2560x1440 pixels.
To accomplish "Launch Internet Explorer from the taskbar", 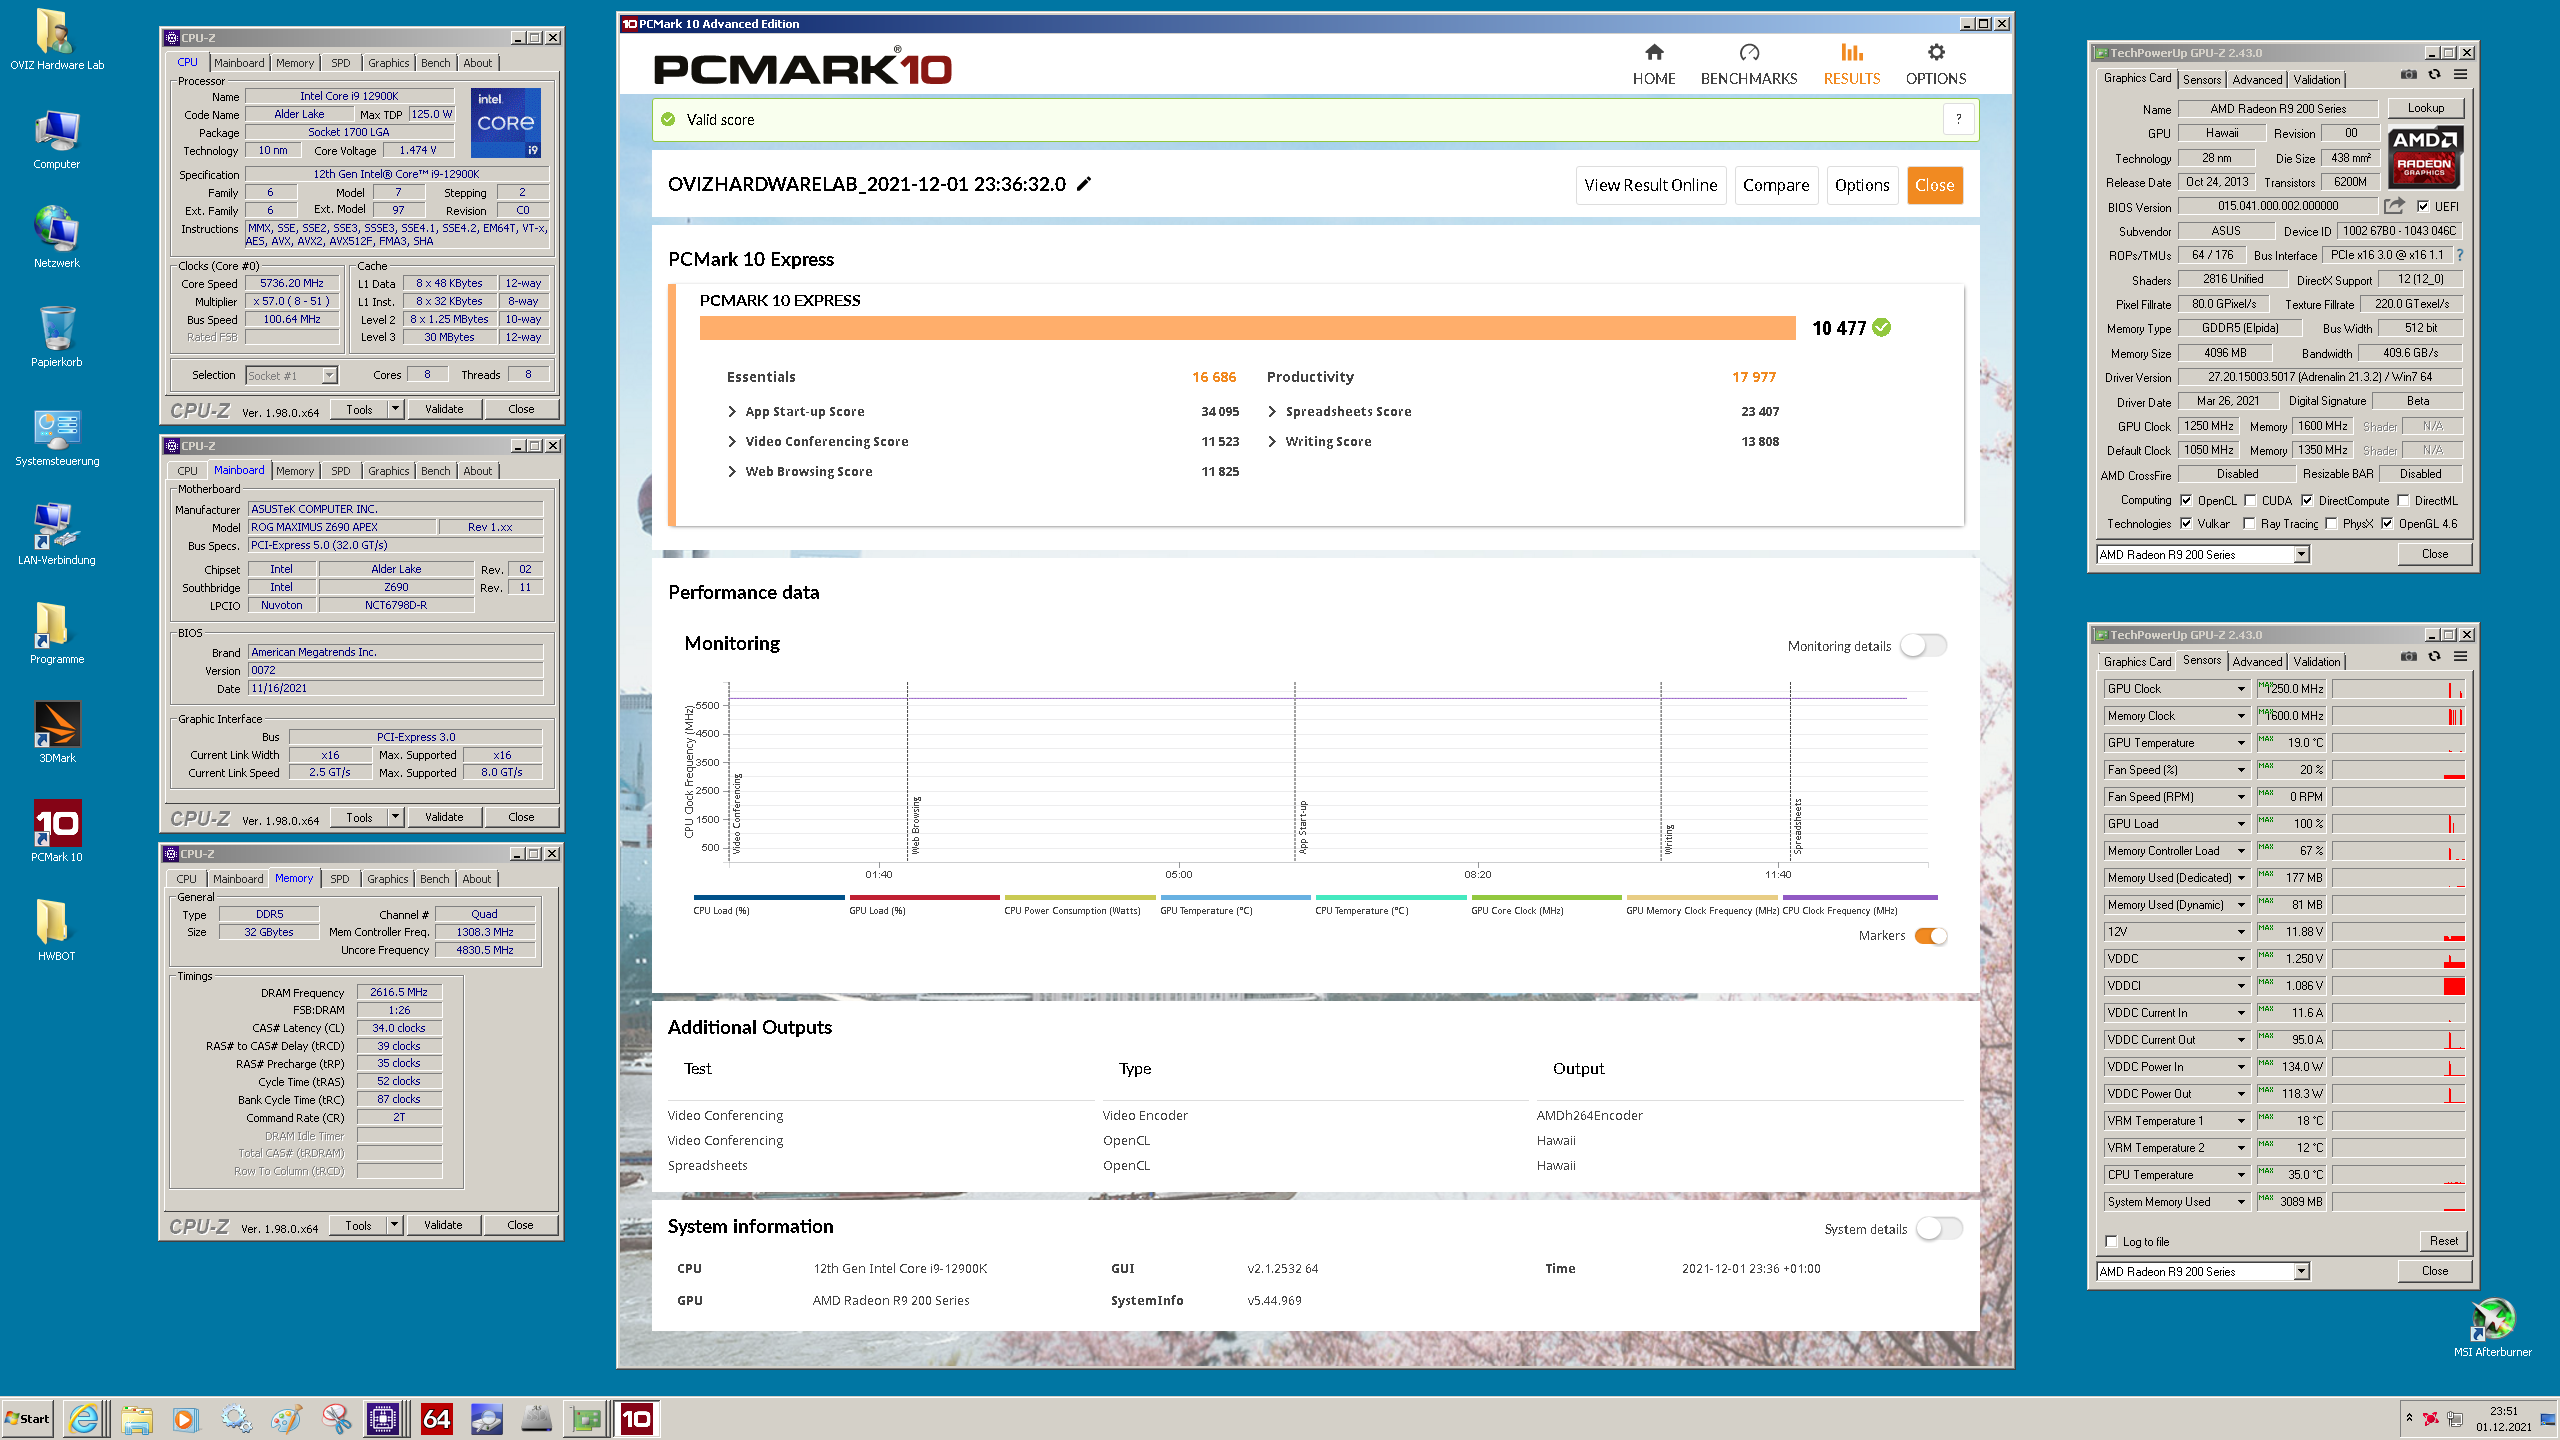I will point(84,1418).
